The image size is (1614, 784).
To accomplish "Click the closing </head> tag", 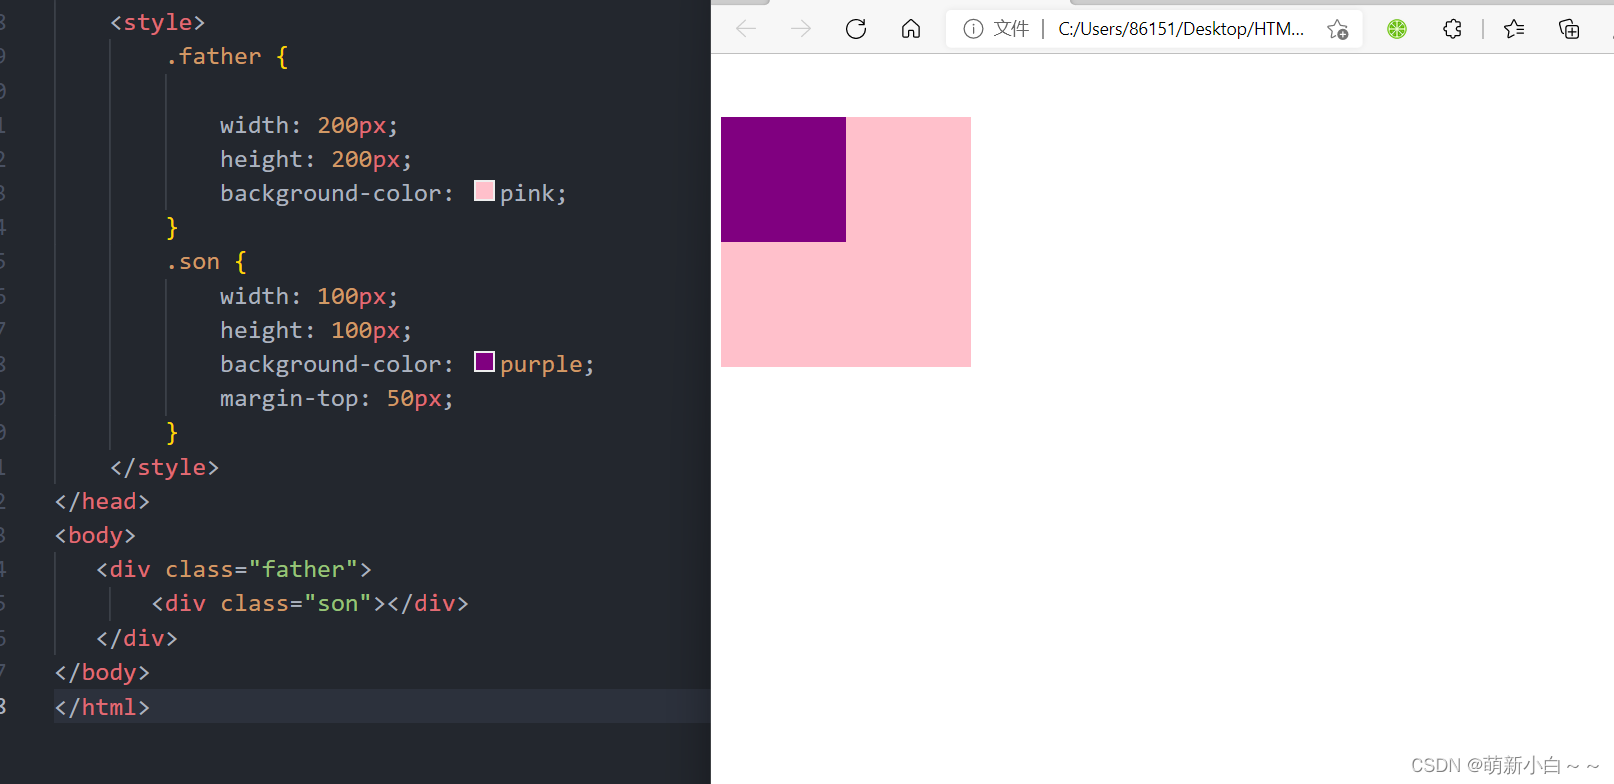I will click(102, 501).
